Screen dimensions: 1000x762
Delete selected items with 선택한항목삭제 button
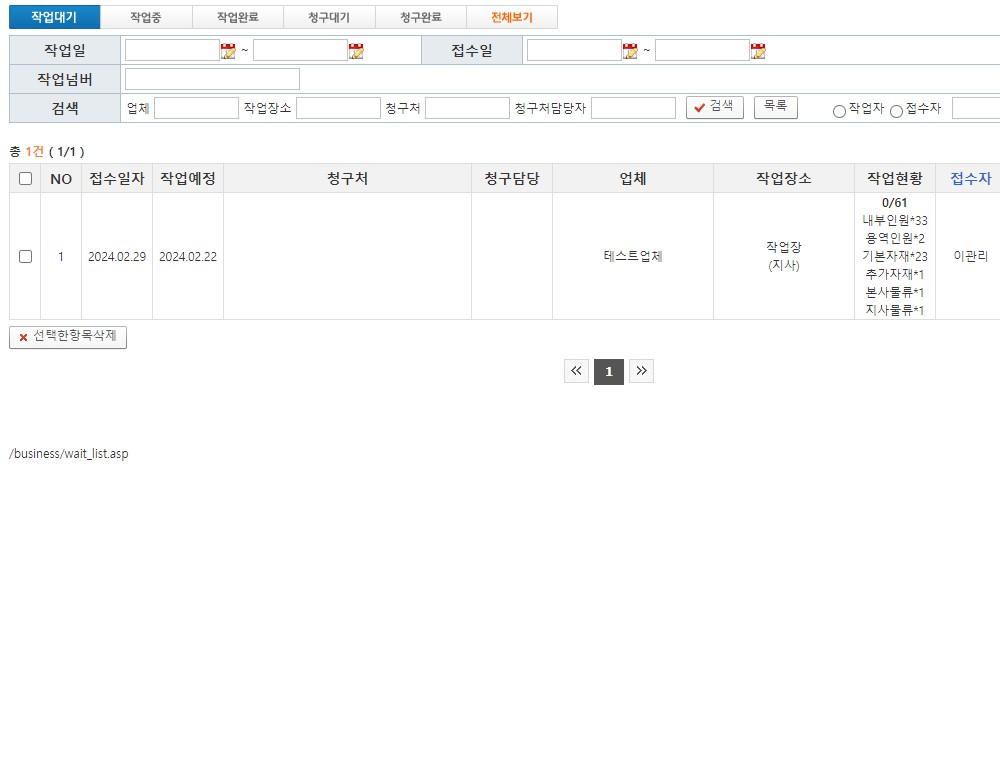pos(68,337)
